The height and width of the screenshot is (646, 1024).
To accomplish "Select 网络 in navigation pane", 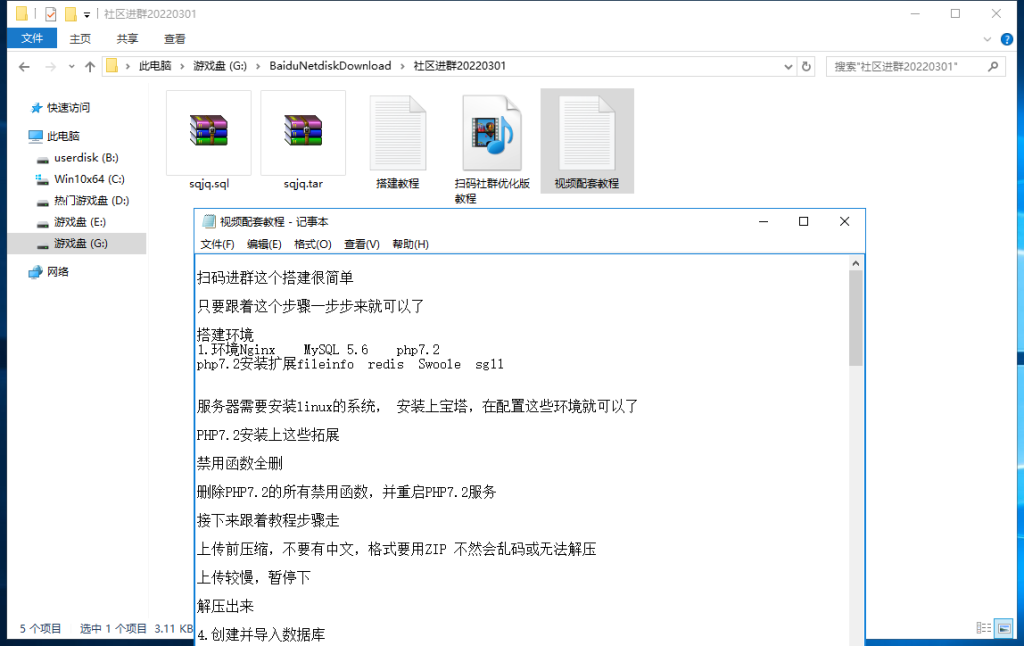I will pos(57,272).
